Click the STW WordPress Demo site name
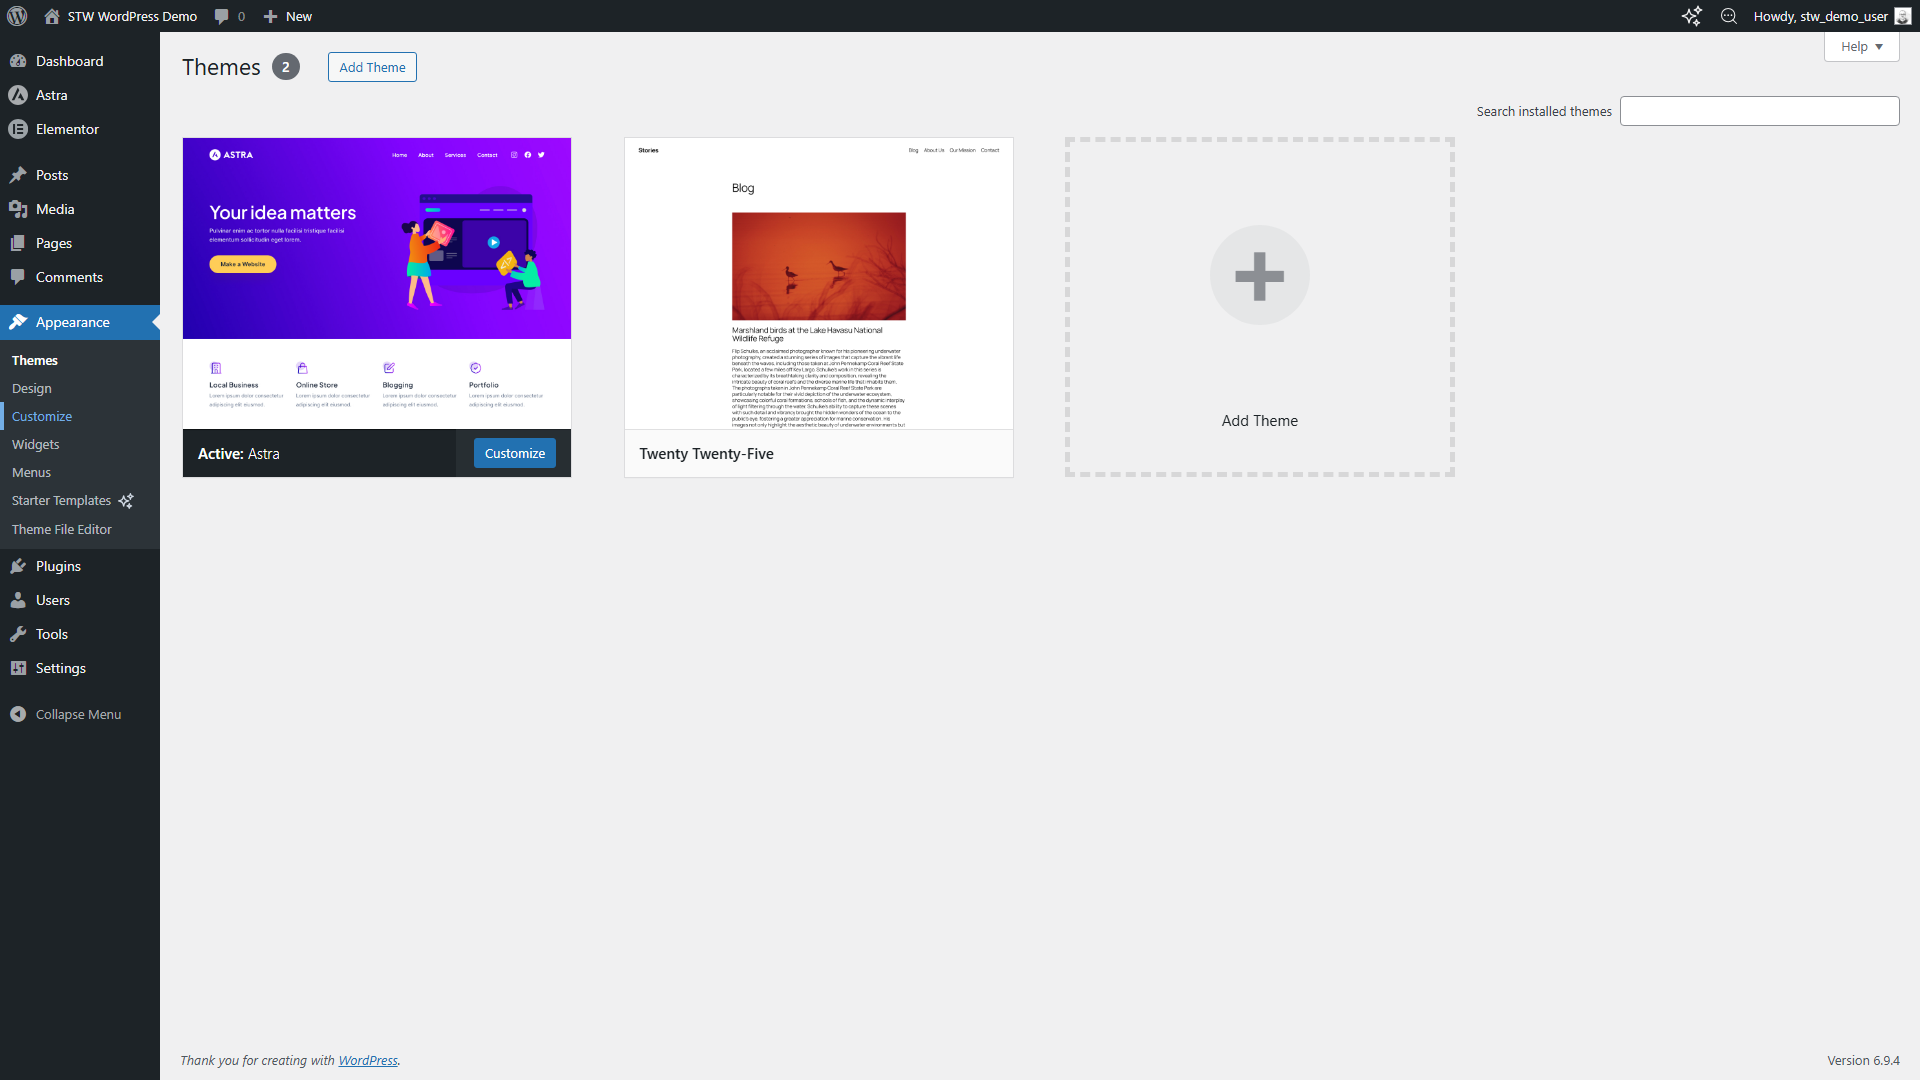Image resolution: width=1920 pixels, height=1080 pixels. (132, 16)
